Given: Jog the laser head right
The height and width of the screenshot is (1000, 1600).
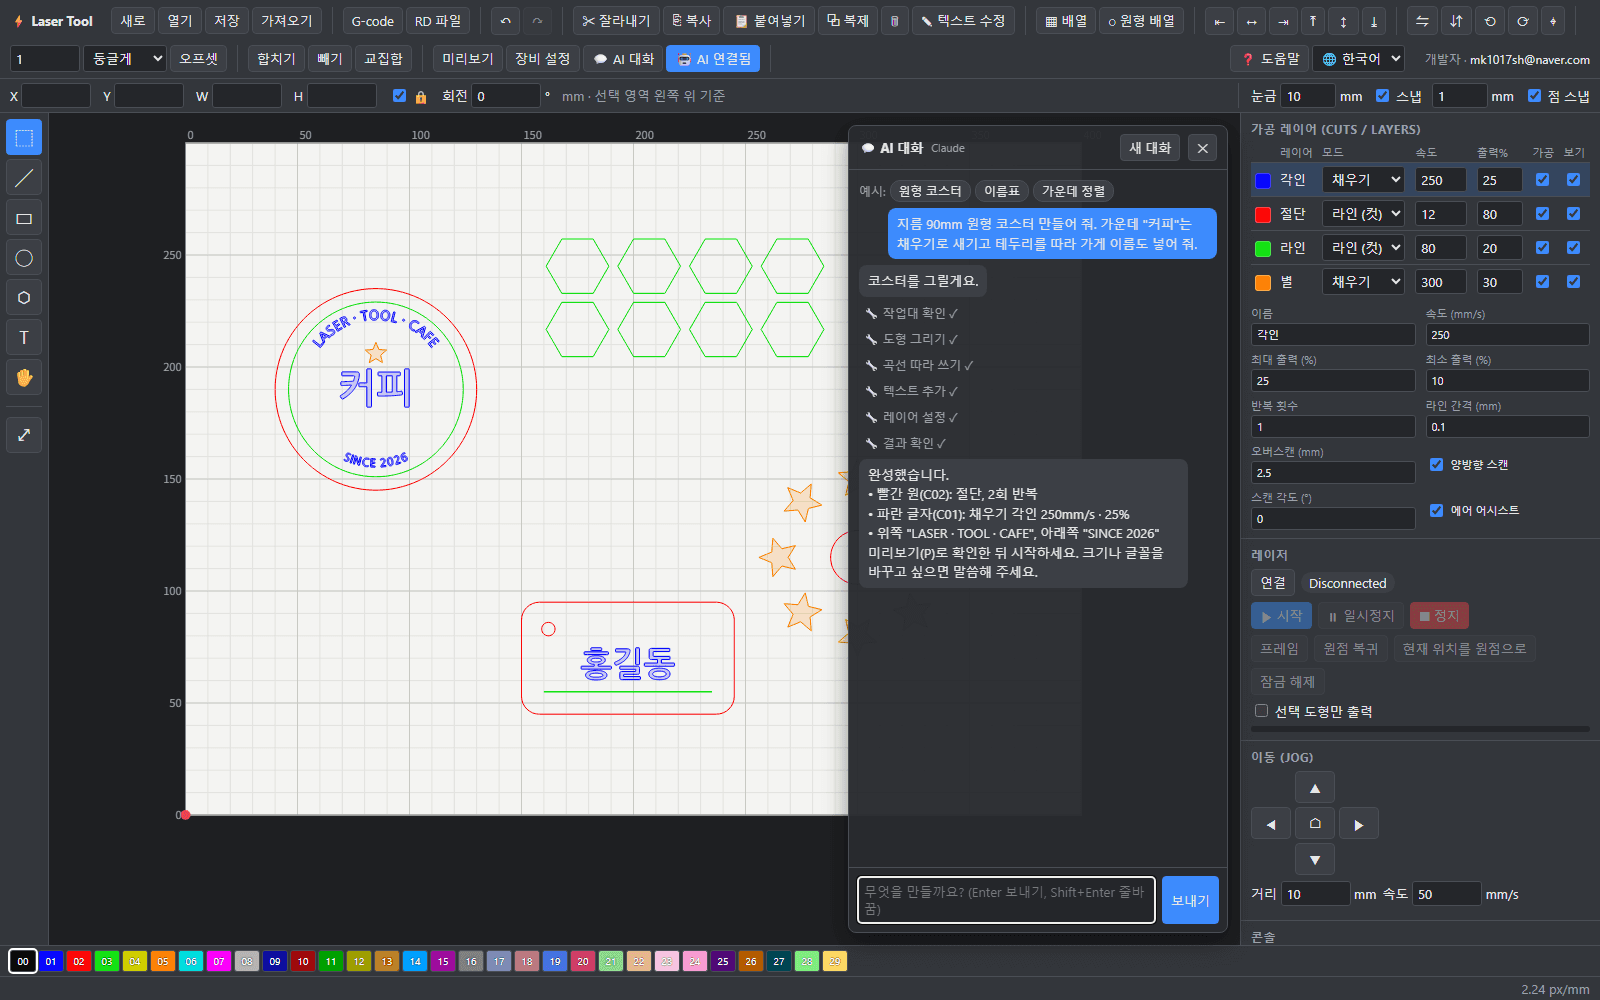Looking at the screenshot, I should tap(1359, 824).
